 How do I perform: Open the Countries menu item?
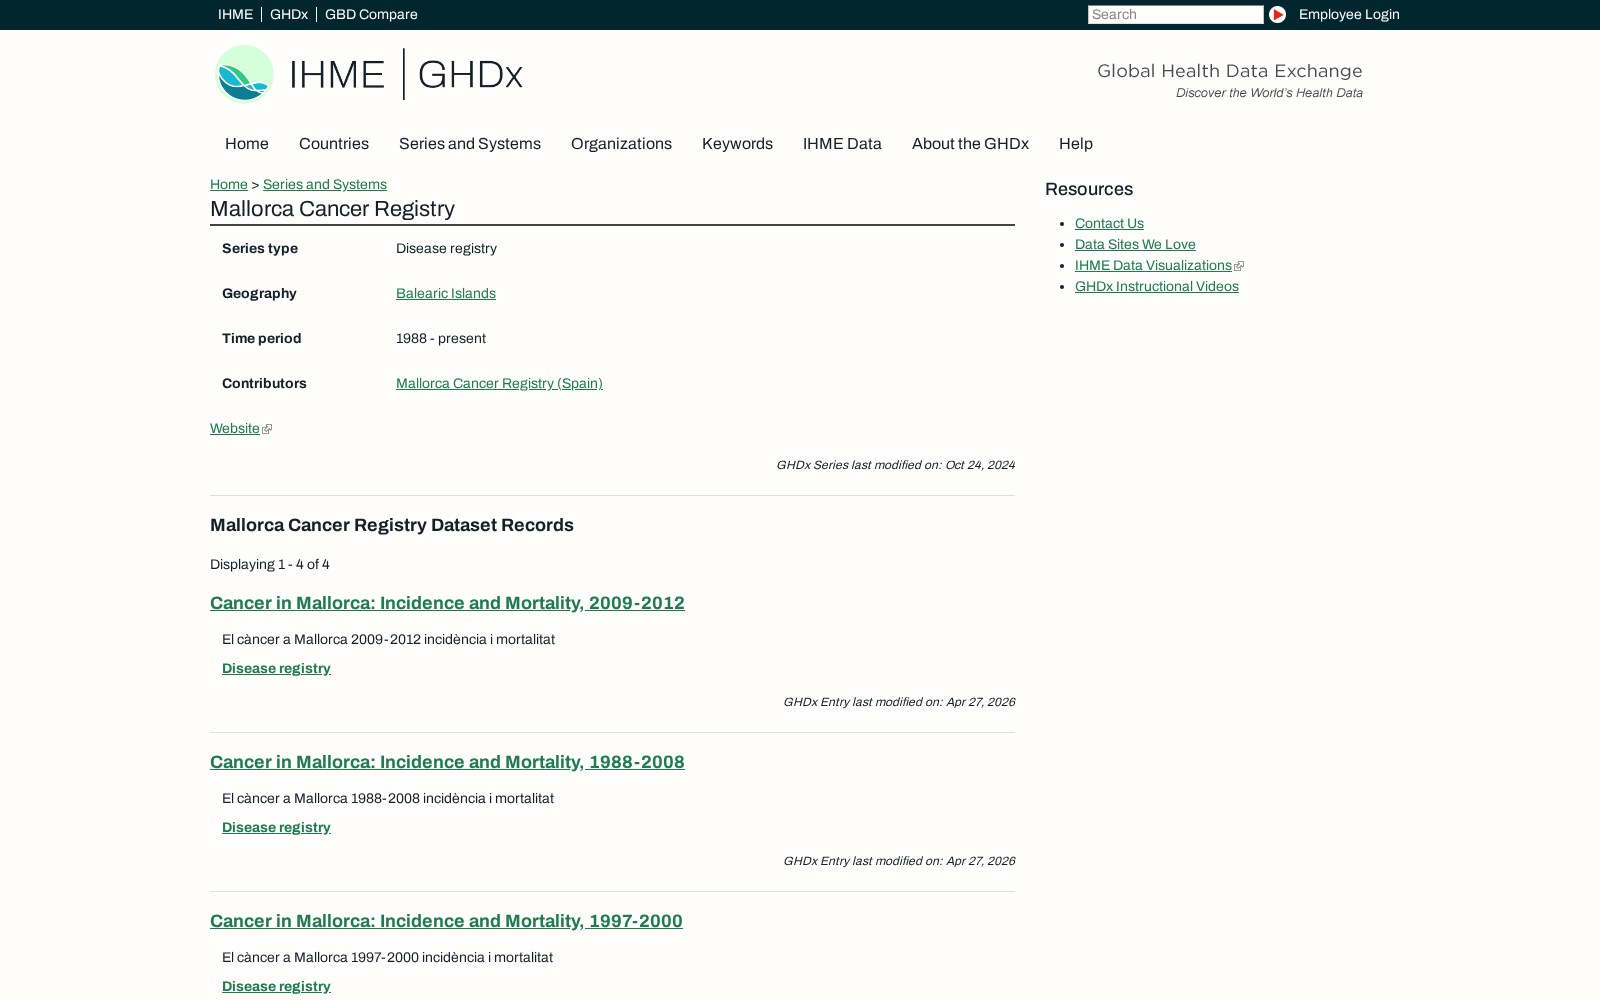(x=334, y=144)
